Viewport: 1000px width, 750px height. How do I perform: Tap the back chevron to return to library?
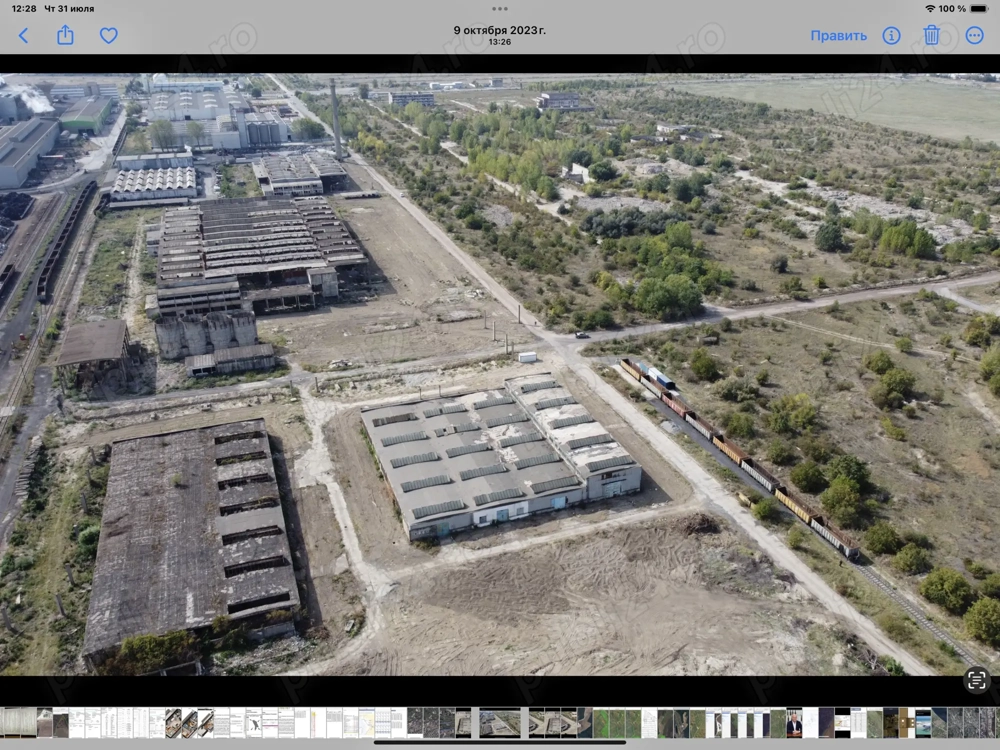click(x=22, y=35)
